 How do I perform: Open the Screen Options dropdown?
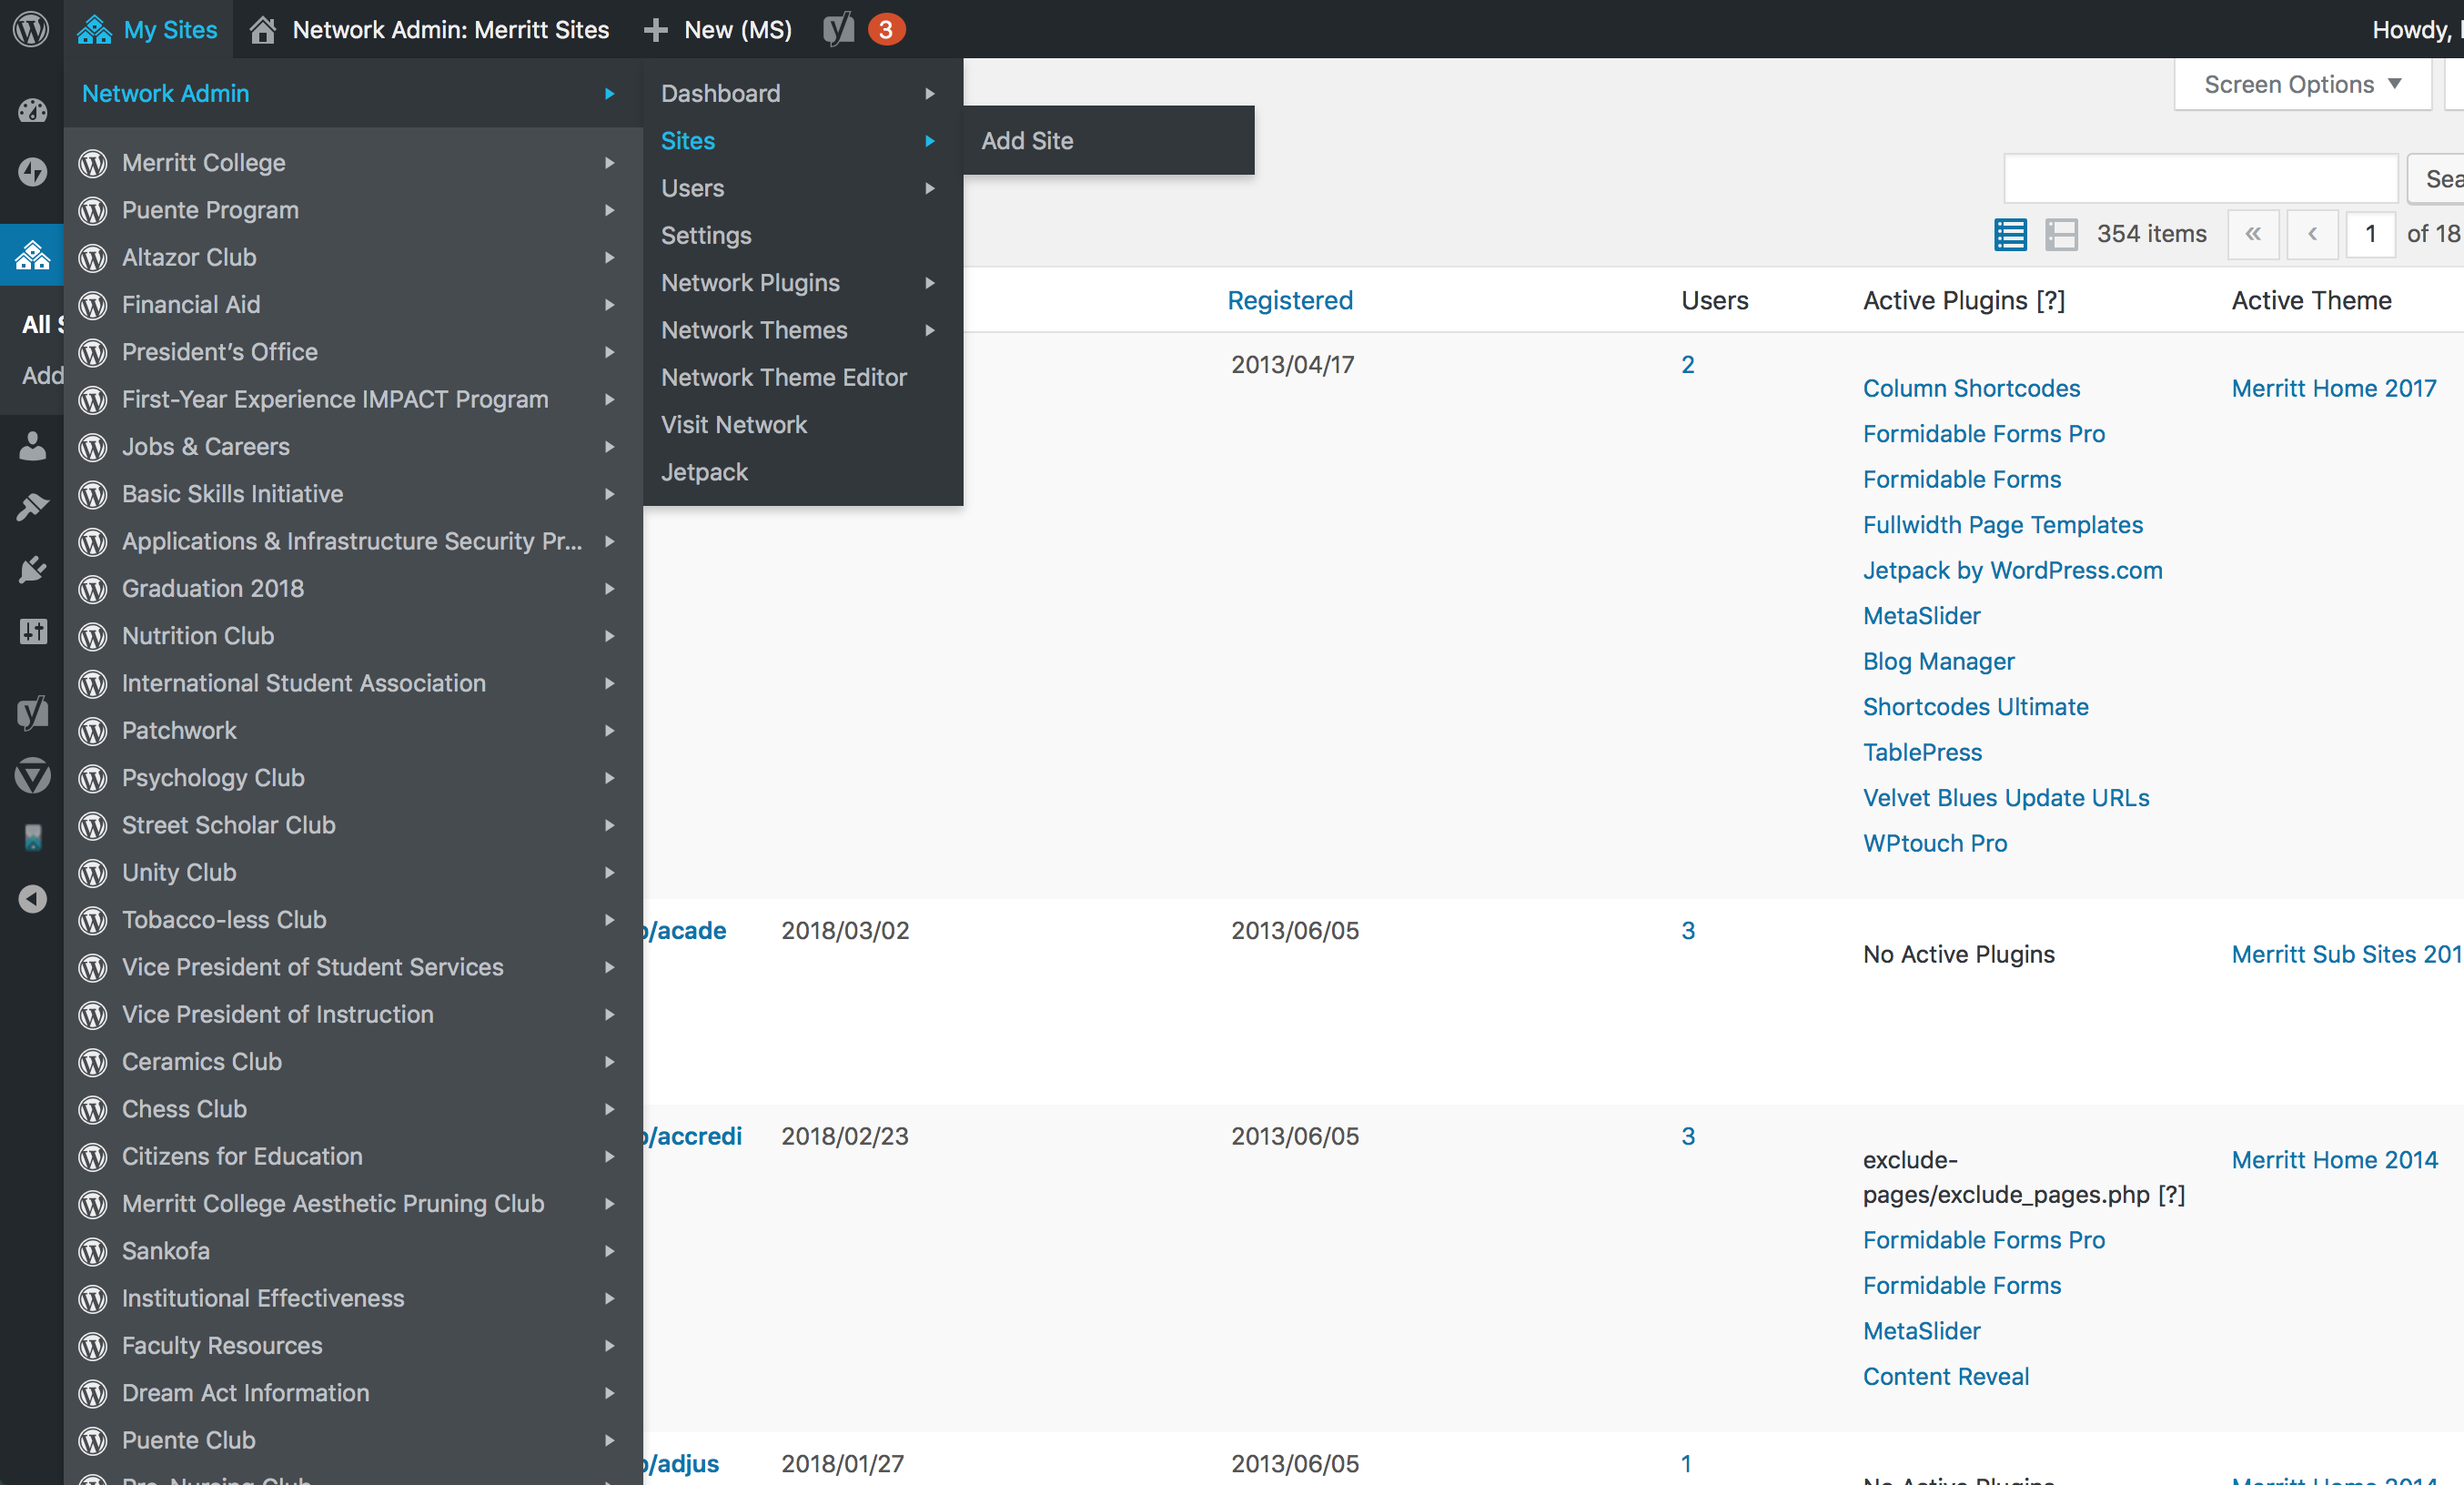2302,84
